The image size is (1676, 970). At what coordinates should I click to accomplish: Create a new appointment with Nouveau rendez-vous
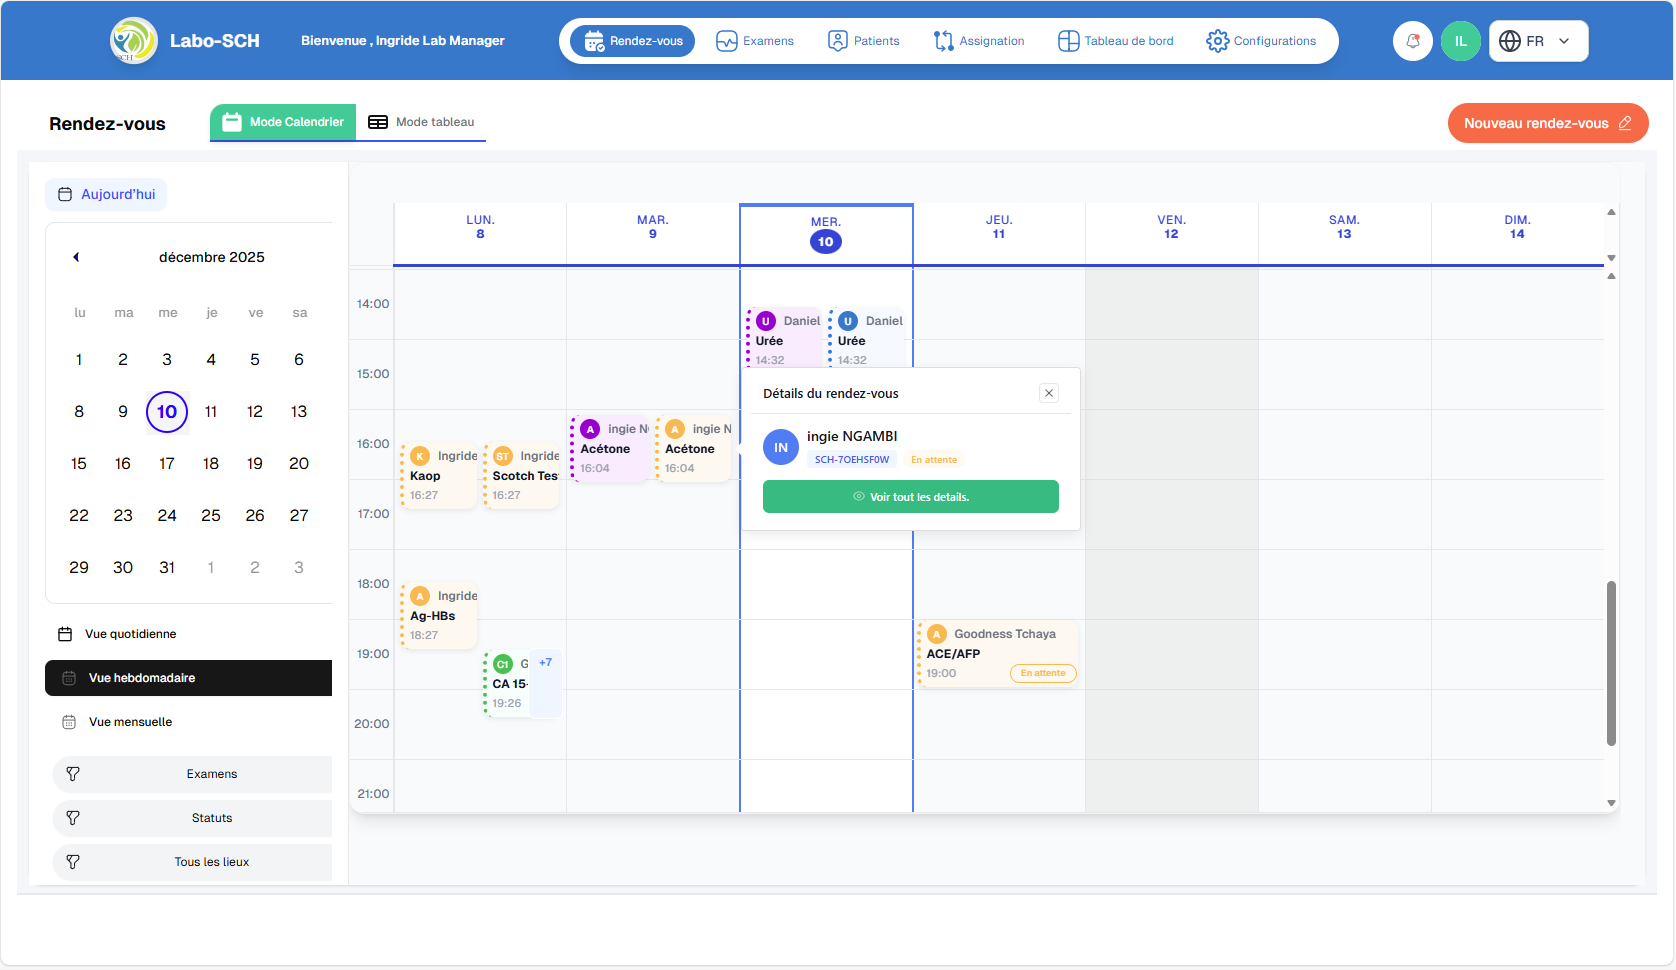tap(1548, 123)
